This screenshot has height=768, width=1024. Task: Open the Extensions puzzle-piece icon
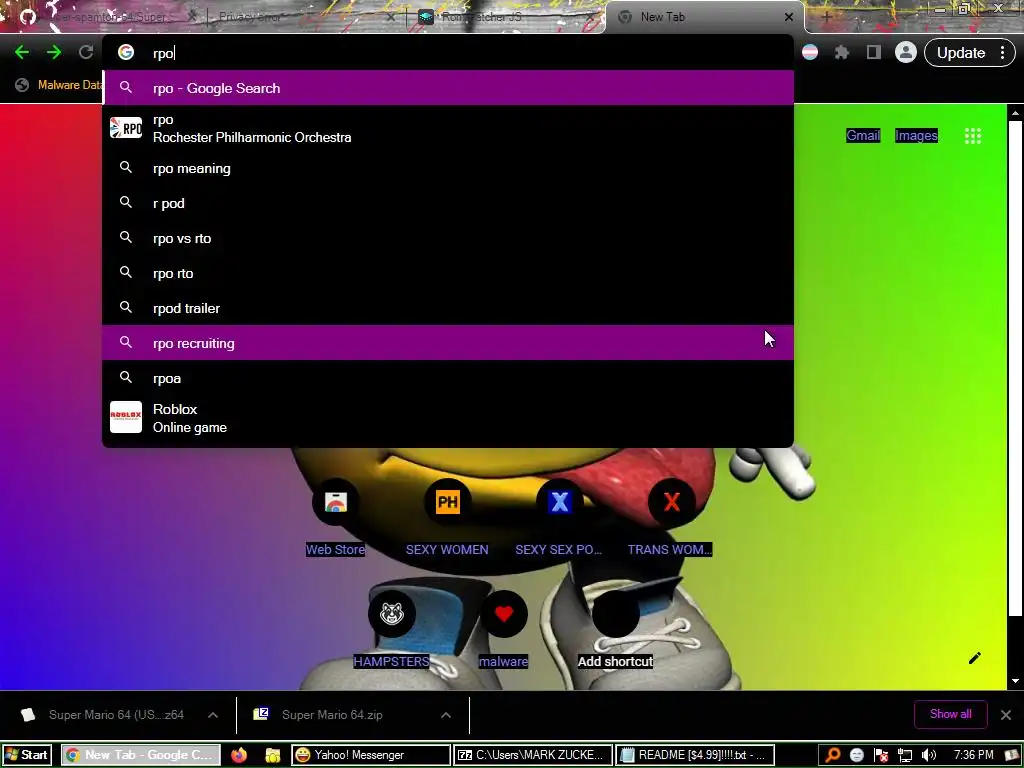tap(842, 52)
